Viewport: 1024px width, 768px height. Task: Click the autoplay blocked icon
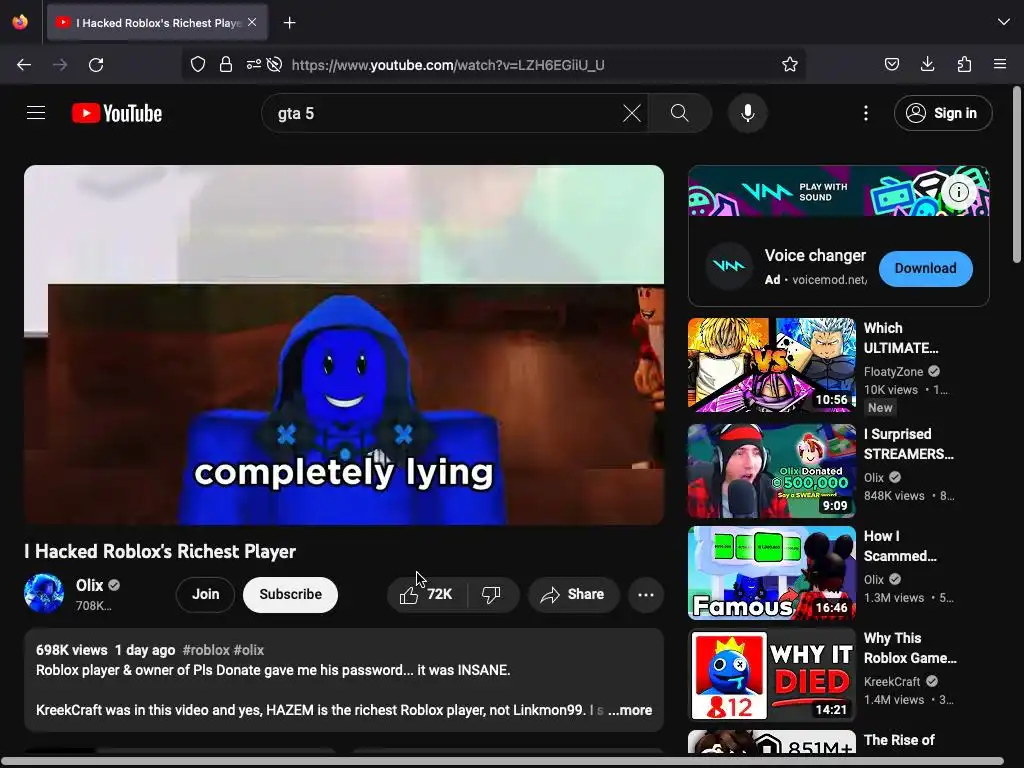275,64
